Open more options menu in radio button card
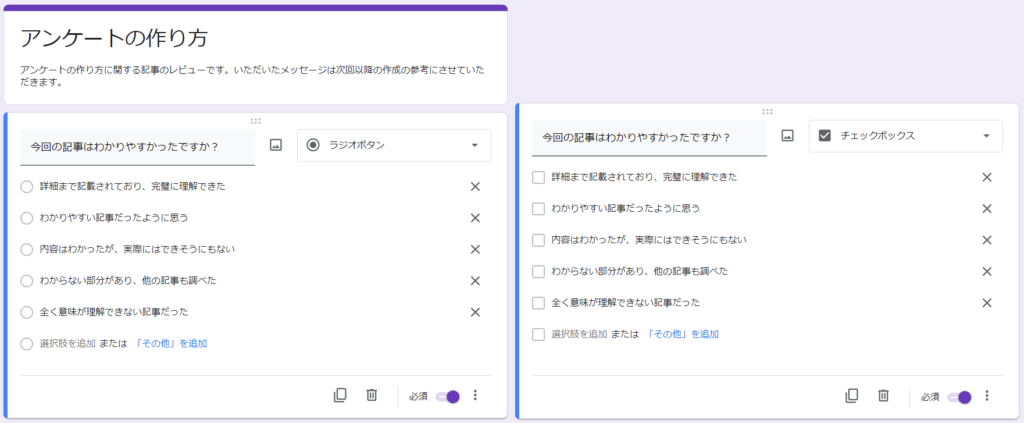Screen dimensions: 1024x423 [x=475, y=395]
